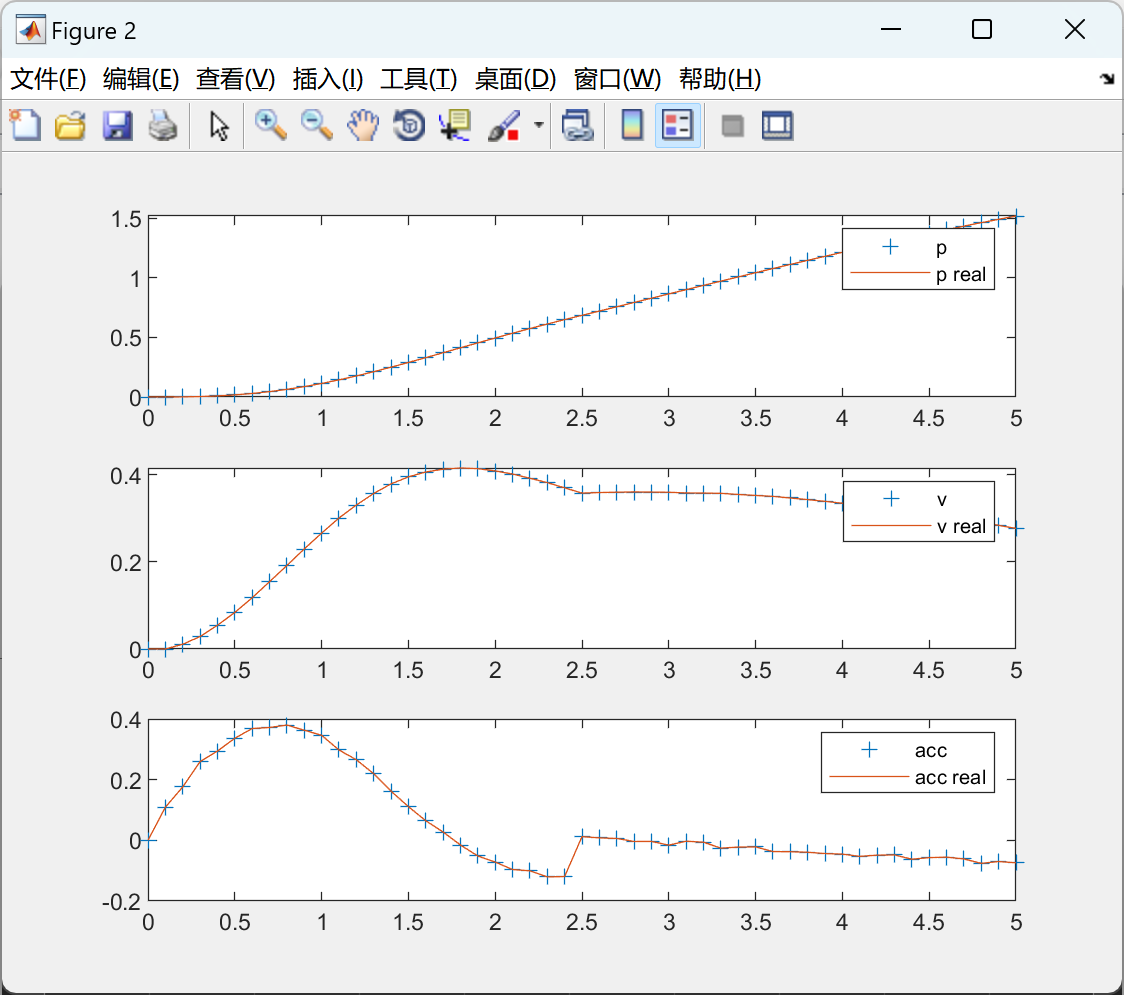Show Plot Tools and dock the figure
Image resolution: width=1124 pixels, height=995 pixels.
(777, 125)
